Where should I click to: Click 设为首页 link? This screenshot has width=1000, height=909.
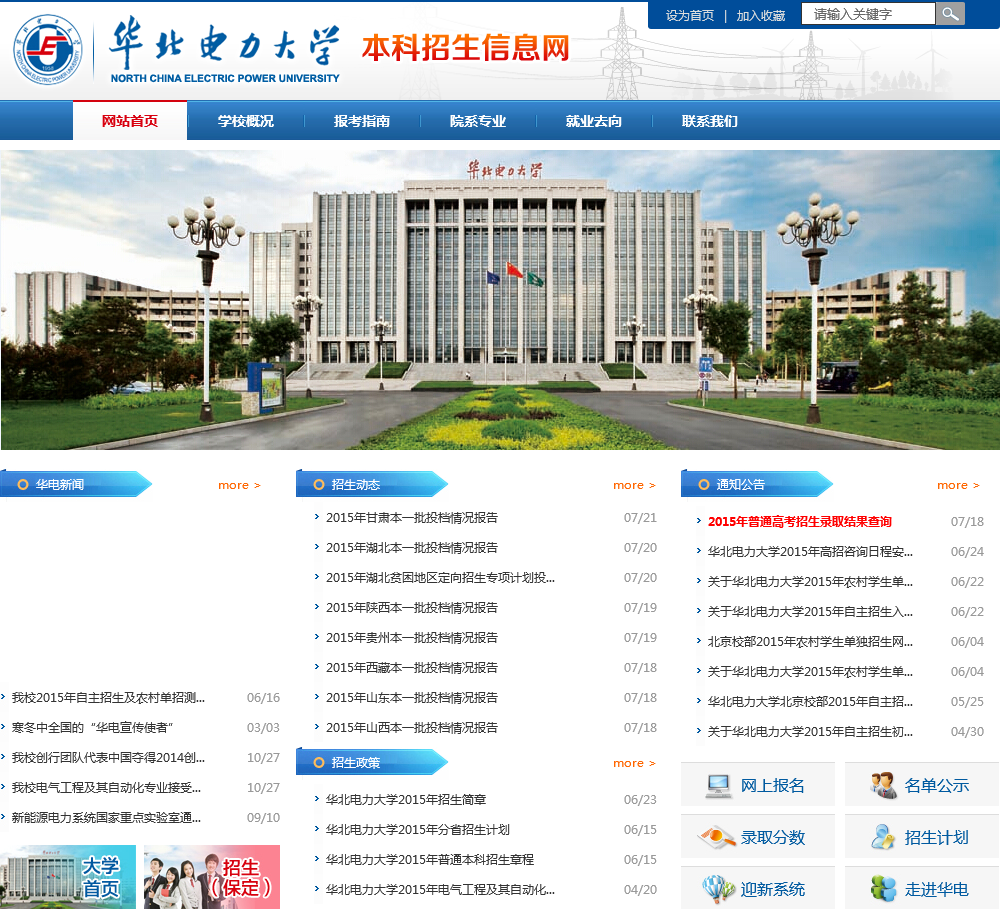(x=689, y=15)
